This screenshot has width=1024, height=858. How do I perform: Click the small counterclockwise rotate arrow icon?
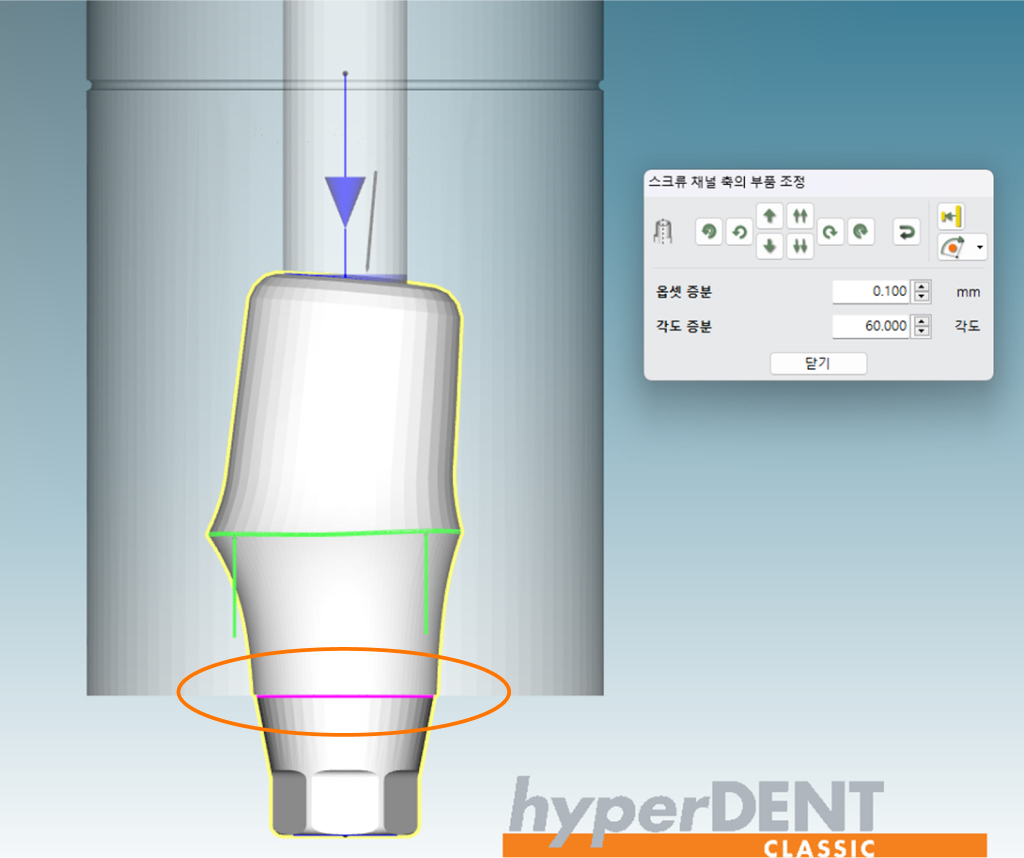click(x=739, y=232)
